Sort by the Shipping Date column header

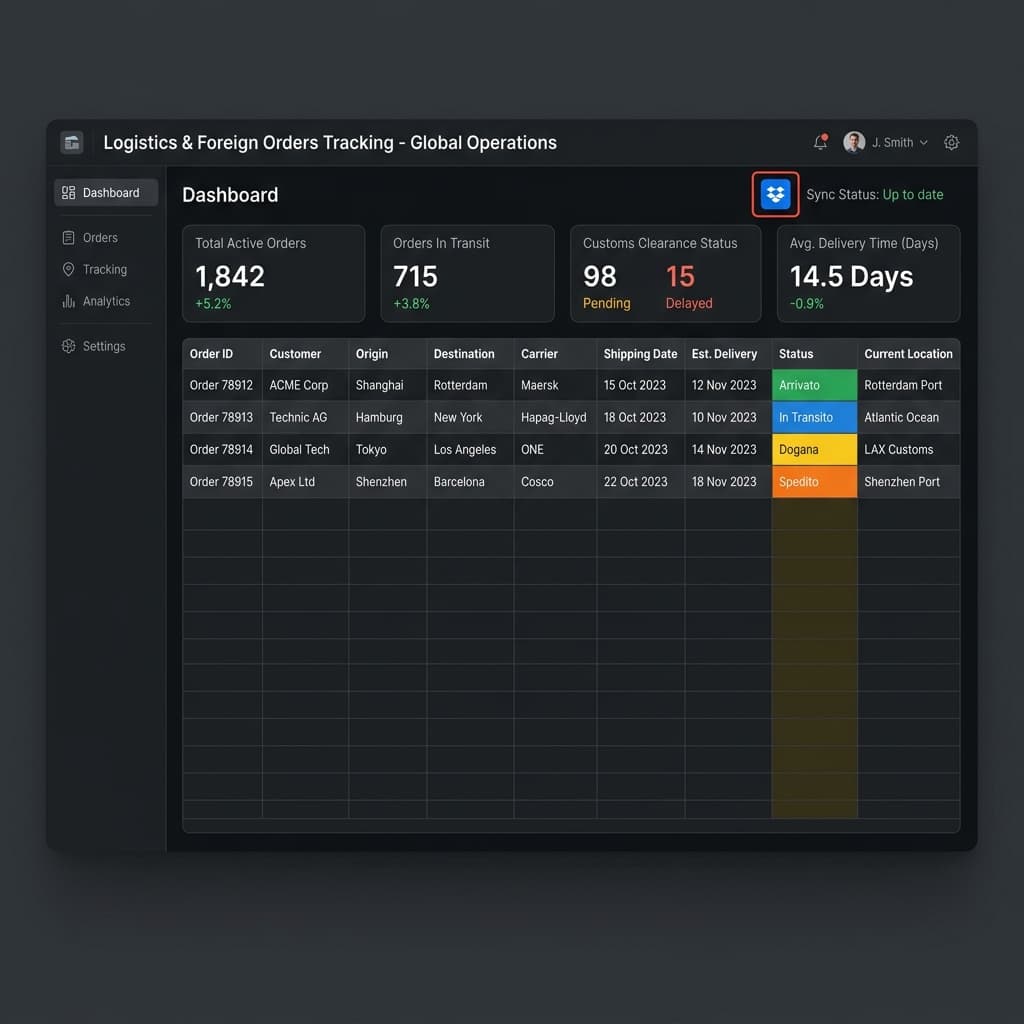pyautogui.click(x=640, y=354)
